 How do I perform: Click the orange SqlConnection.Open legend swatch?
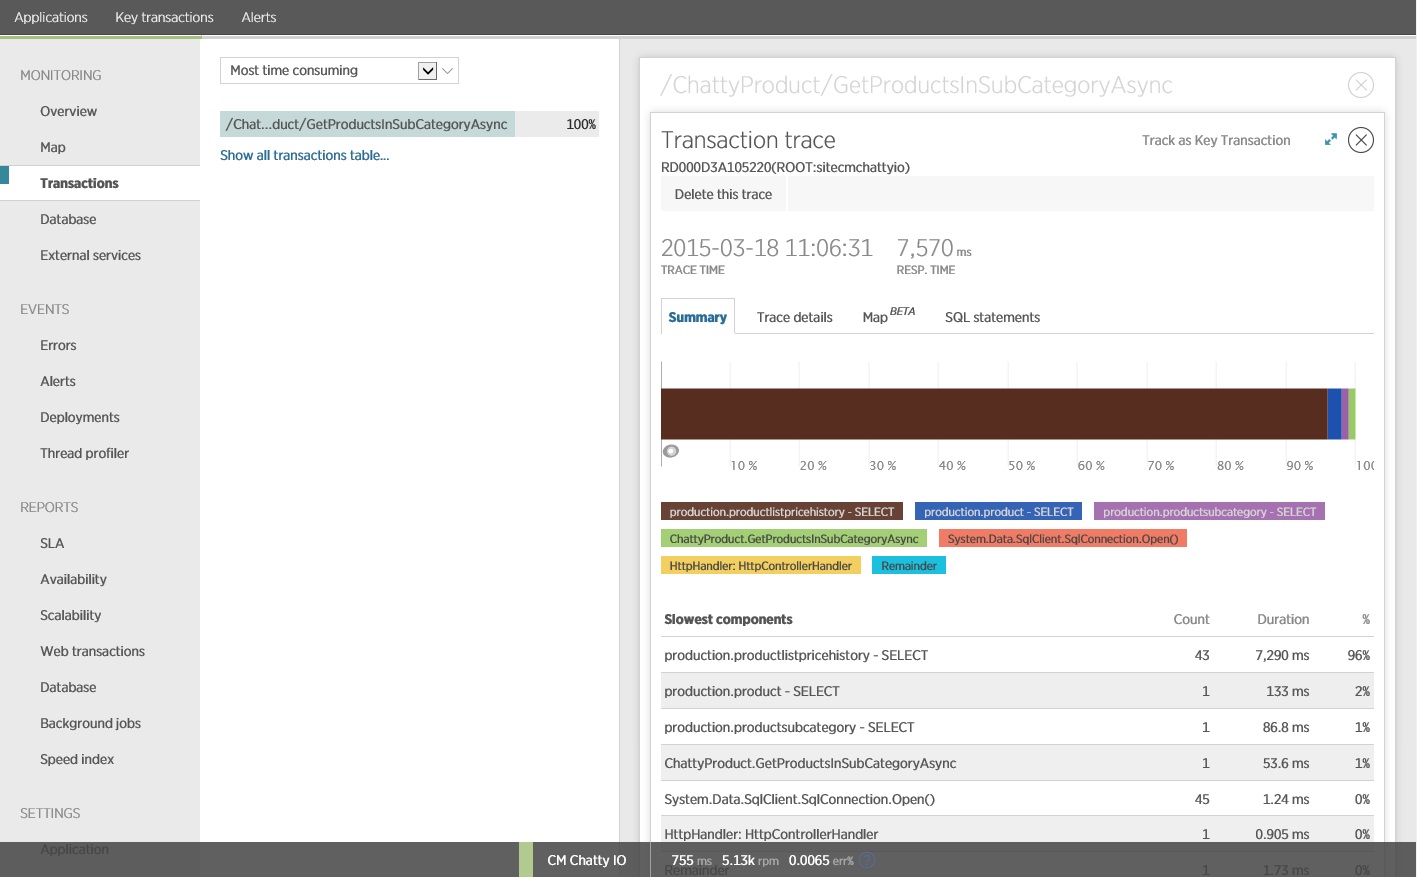point(1063,538)
